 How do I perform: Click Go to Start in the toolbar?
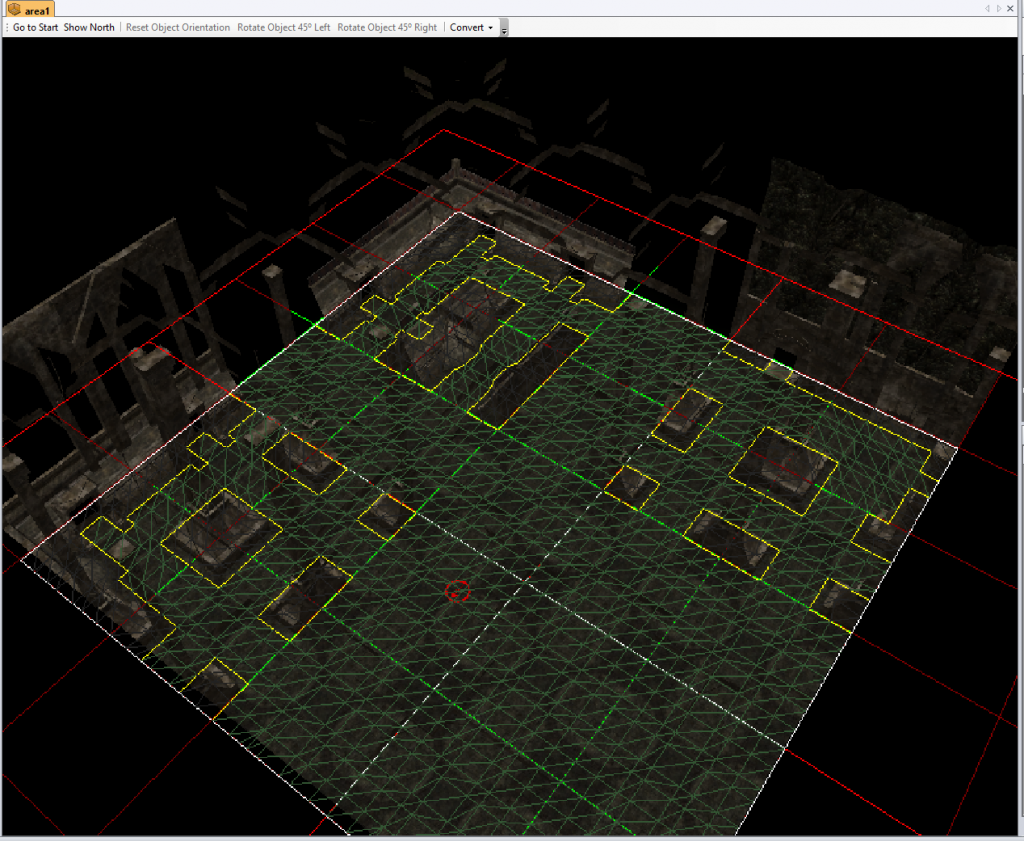(36, 27)
